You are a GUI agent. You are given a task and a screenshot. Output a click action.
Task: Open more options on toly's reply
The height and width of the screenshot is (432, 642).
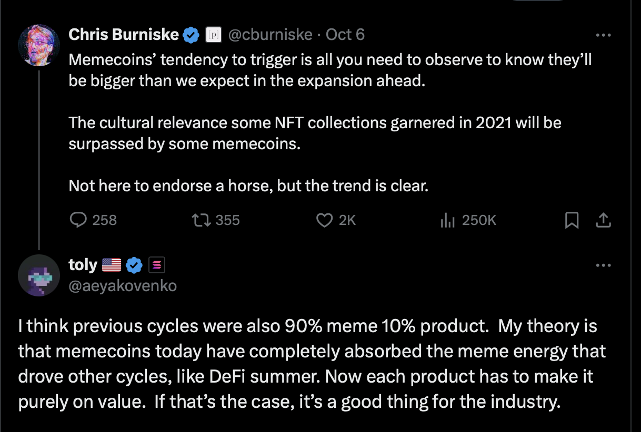click(603, 265)
